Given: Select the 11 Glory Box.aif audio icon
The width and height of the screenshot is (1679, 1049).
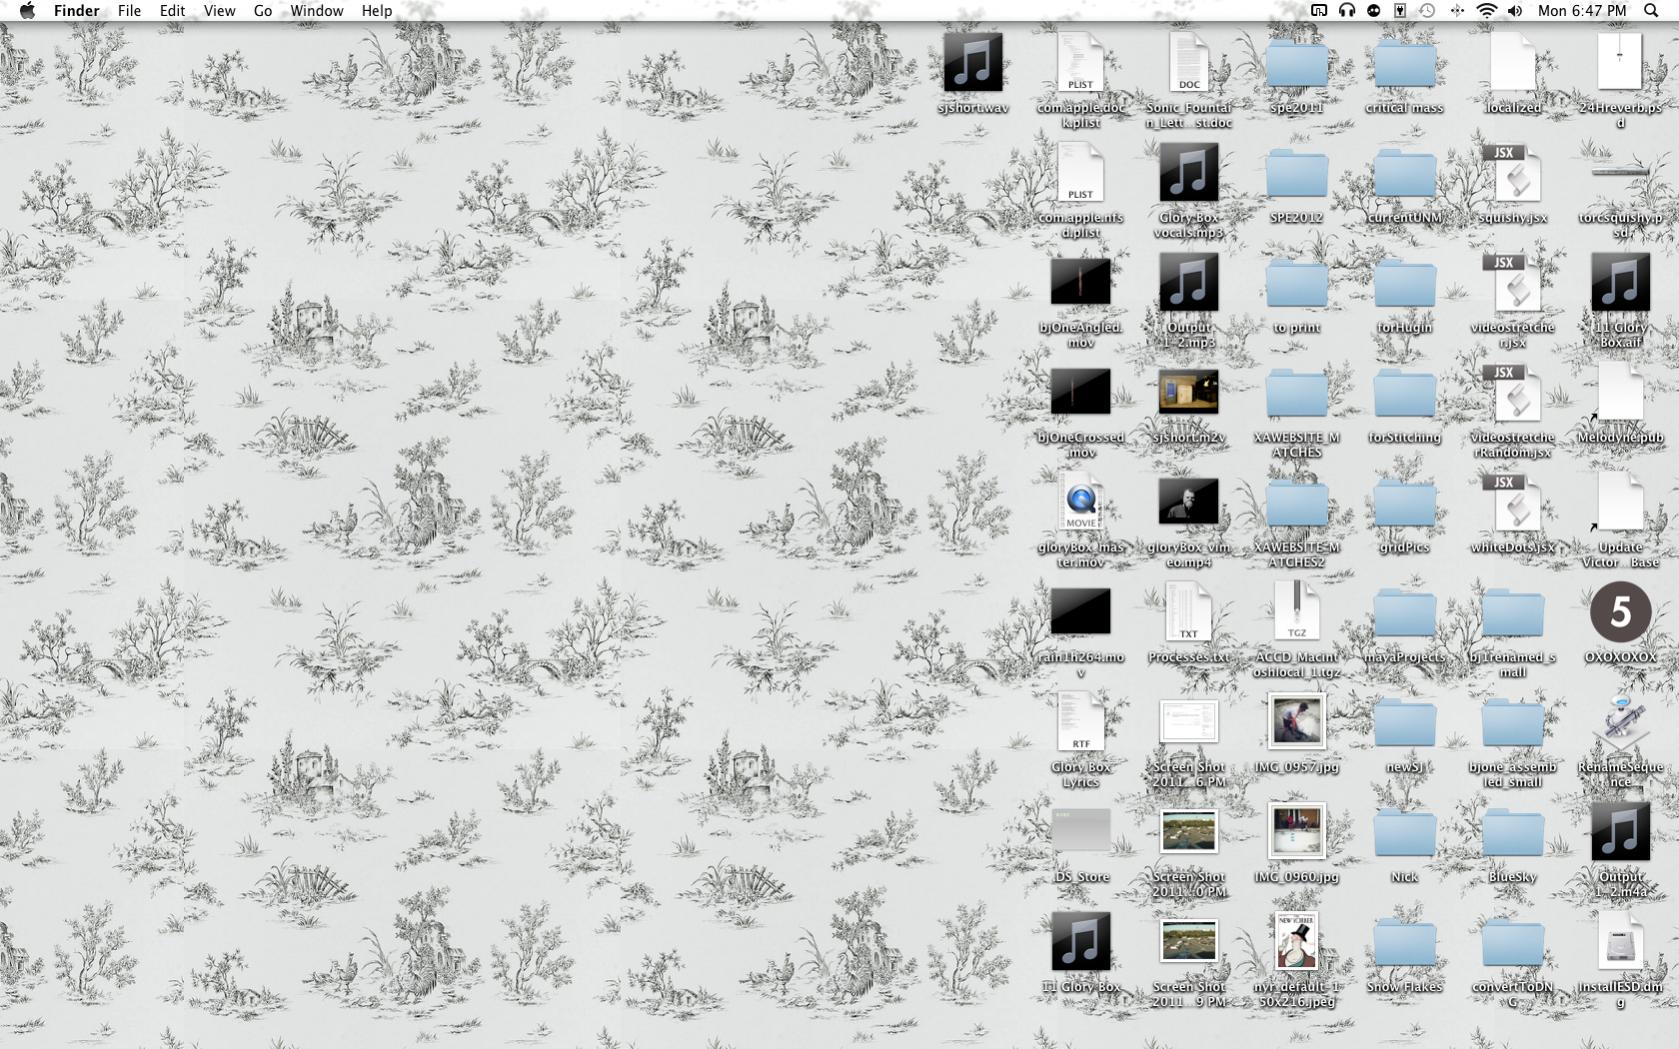Looking at the screenshot, I should pos(1620,282).
